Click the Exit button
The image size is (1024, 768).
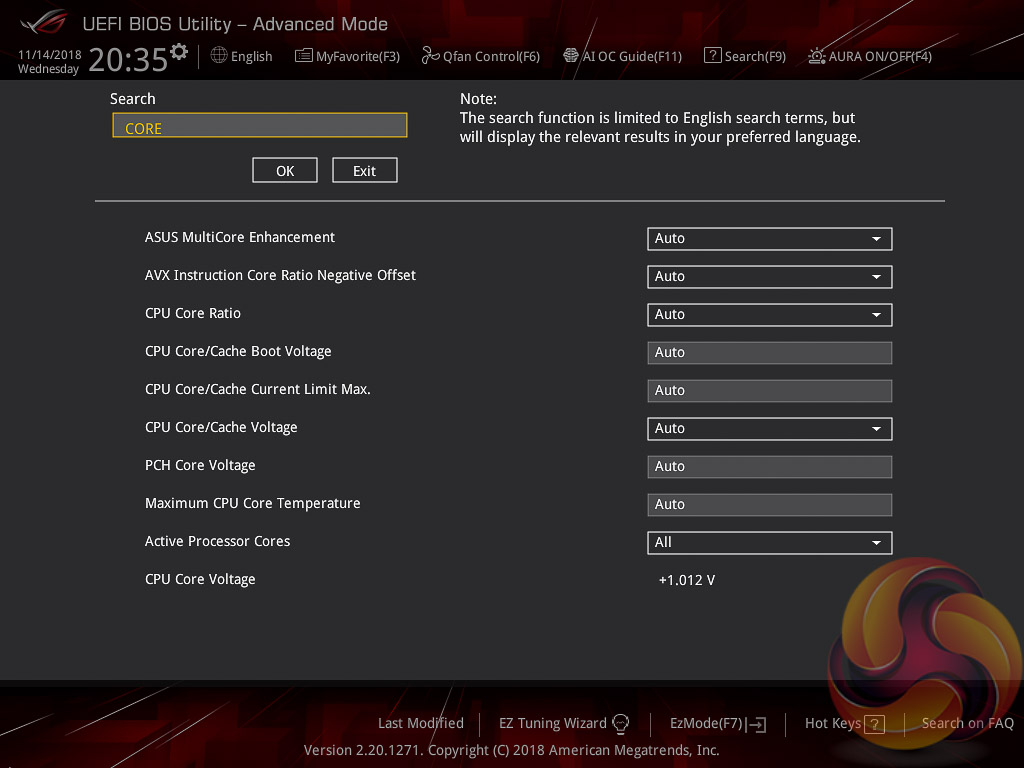pos(365,171)
